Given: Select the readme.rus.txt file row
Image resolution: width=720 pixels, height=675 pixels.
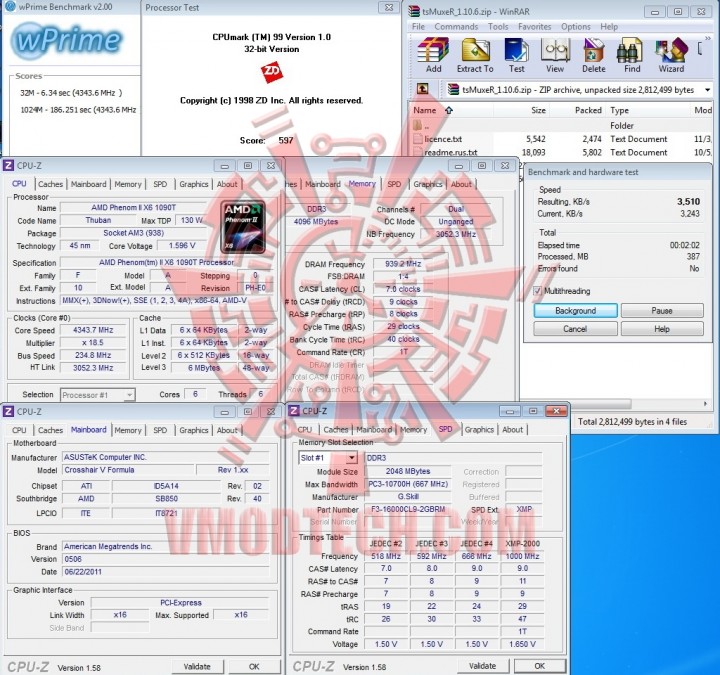Looking at the screenshot, I should (562, 152).
